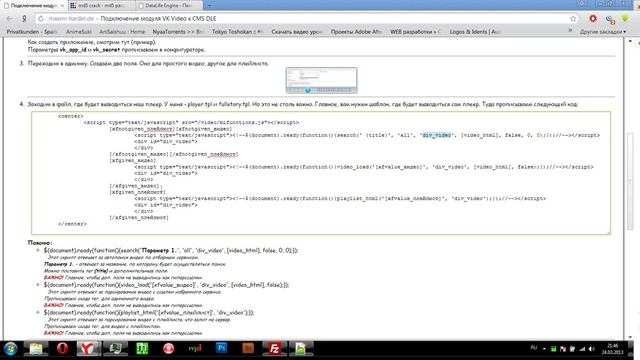
Task: Open the Logos & Idents bookmark
Action: 475,31
